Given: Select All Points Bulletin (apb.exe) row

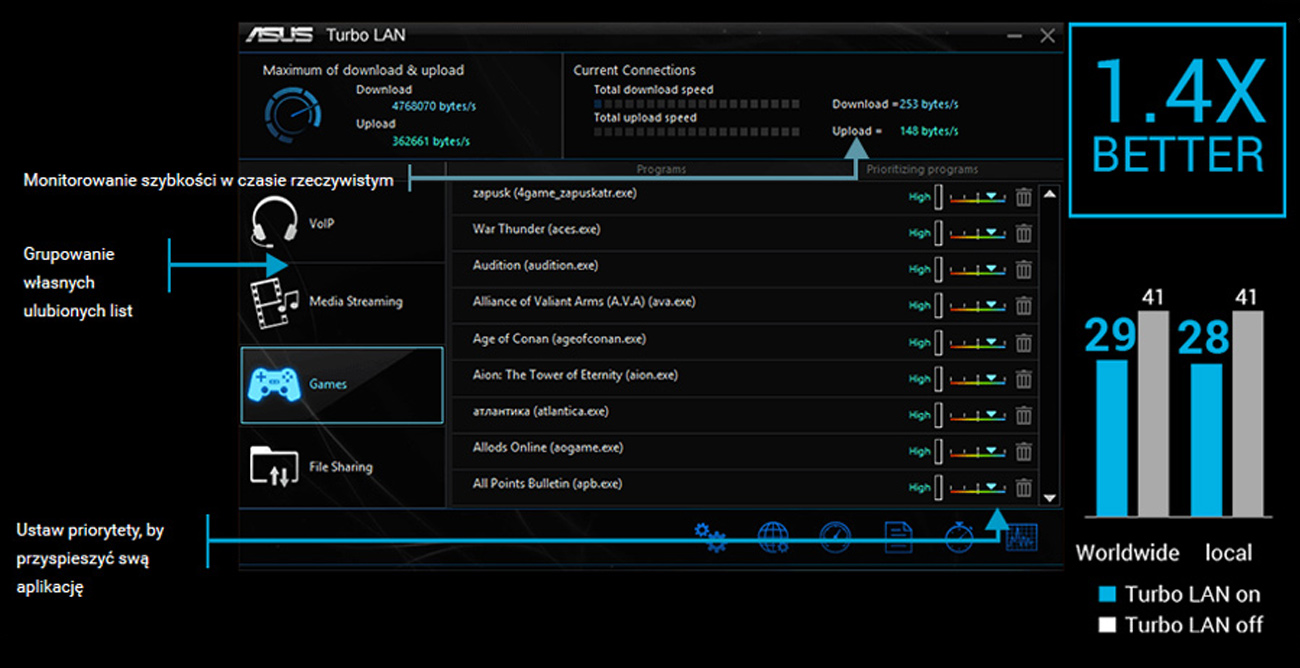Looking at the screenshot, I should 745,487.
